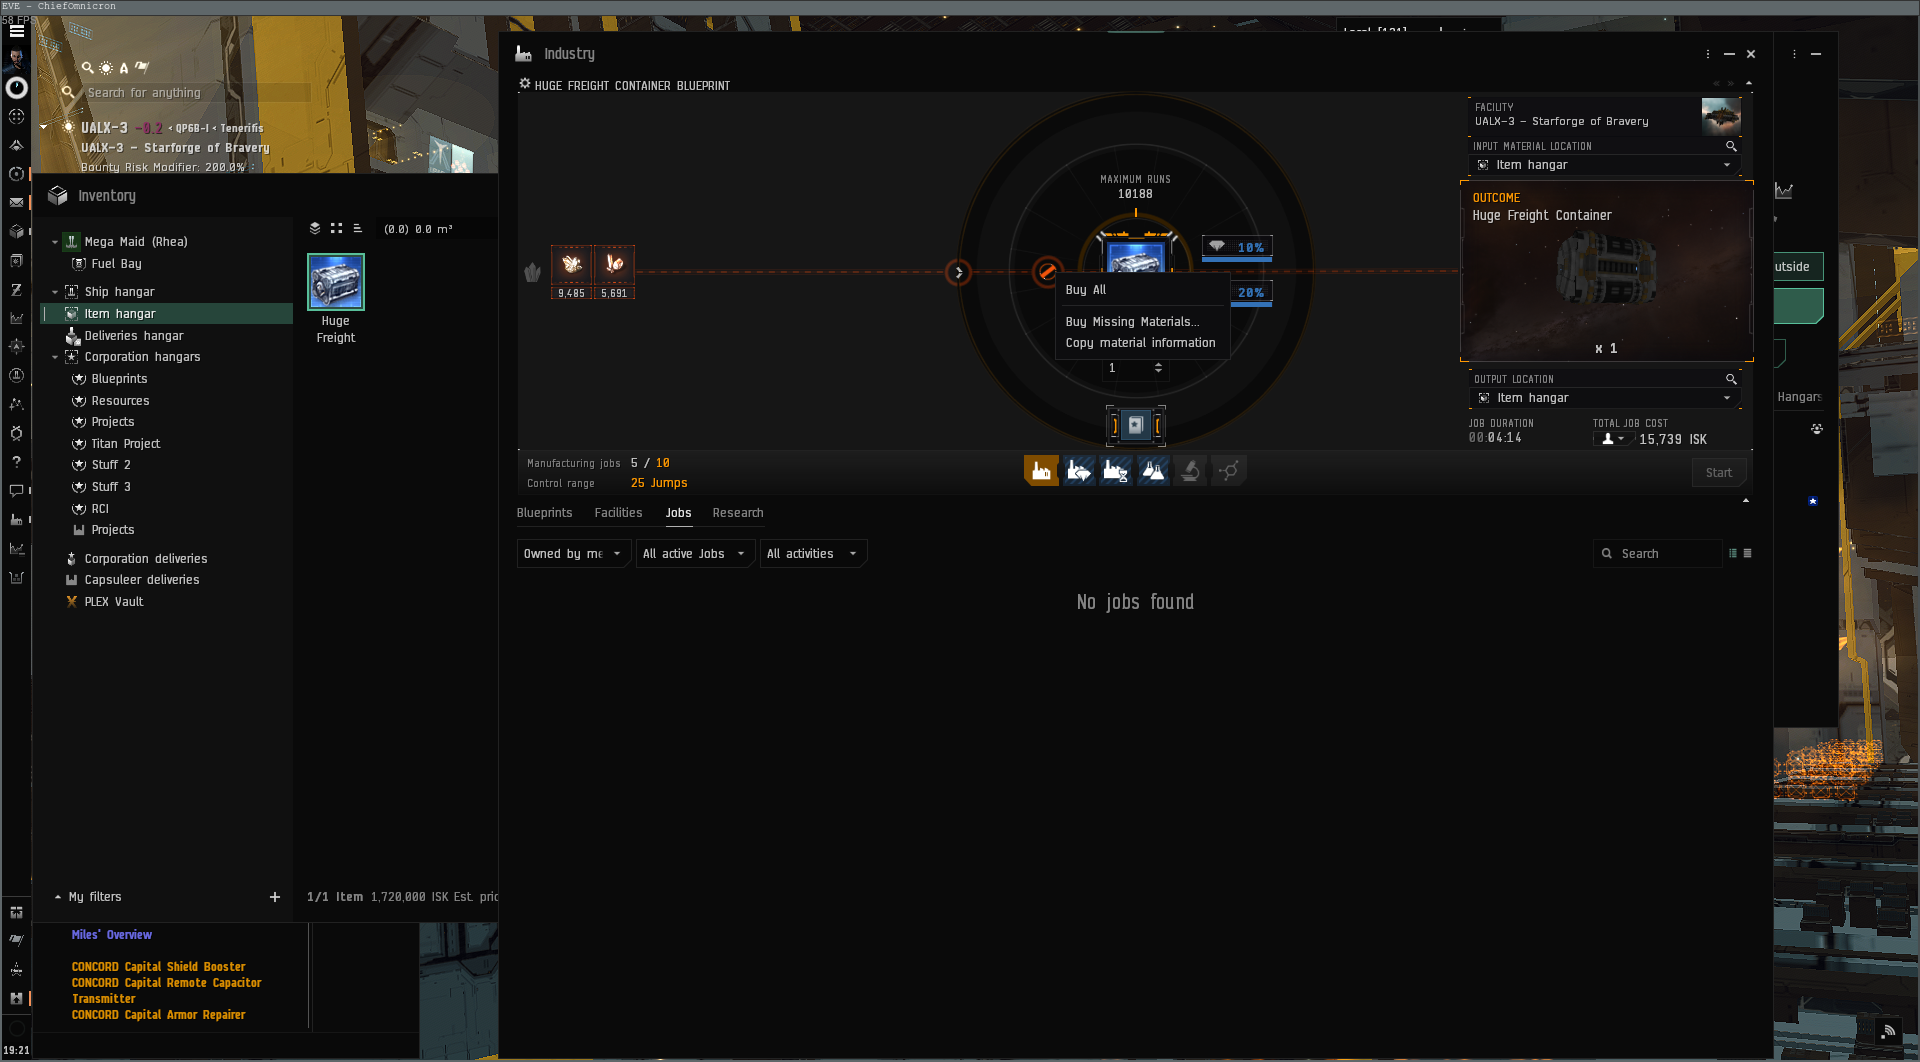Switch Inventory to icon grid view
Image resolution: width=1920 pixels, height=1062 pixels.
pos(336,229)
